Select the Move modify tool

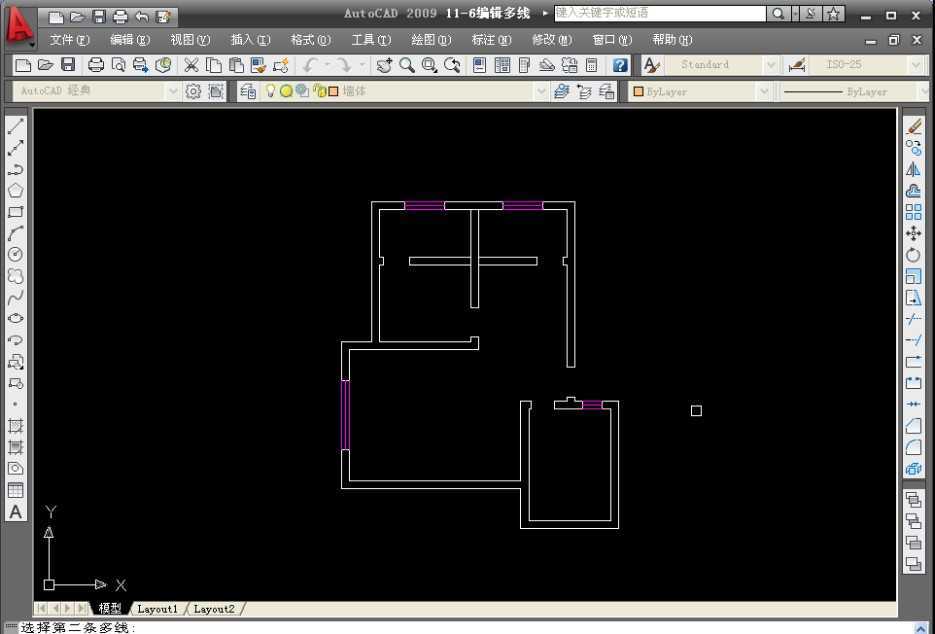(914, 233)
